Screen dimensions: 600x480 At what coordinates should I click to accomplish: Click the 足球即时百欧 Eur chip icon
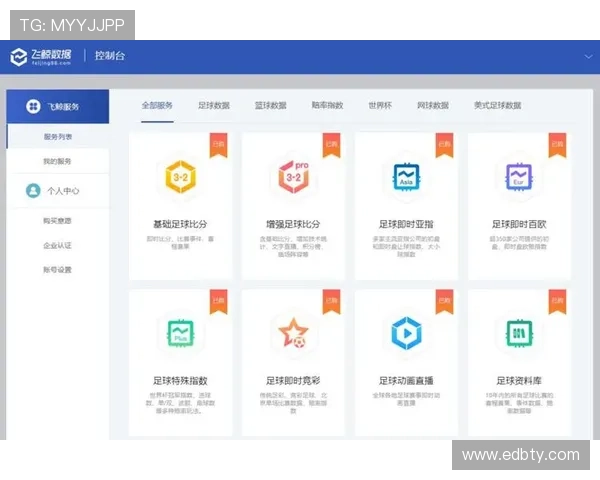(x=518, y=178)
